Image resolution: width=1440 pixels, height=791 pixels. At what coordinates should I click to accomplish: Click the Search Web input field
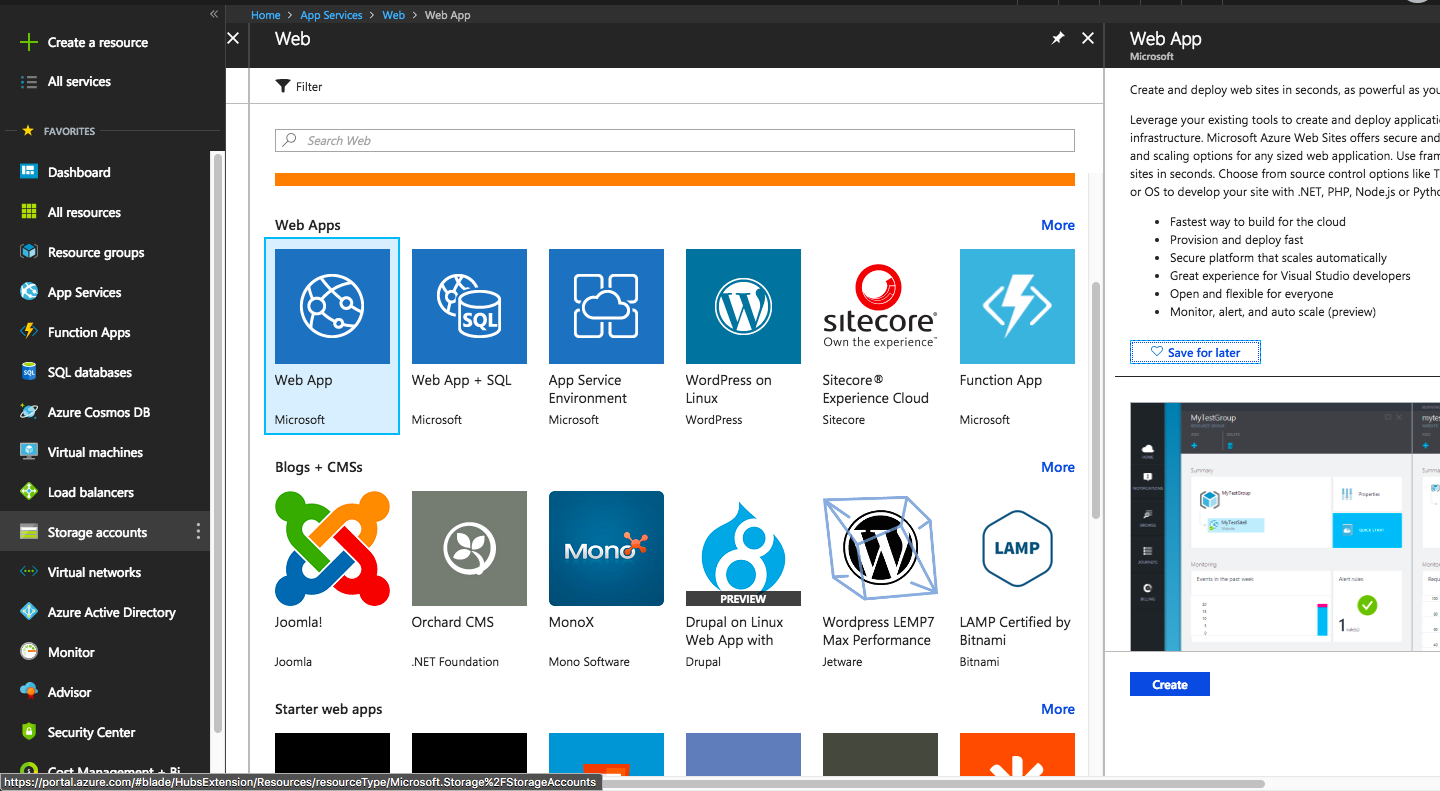pyautogui.click(x=675, y=140)
